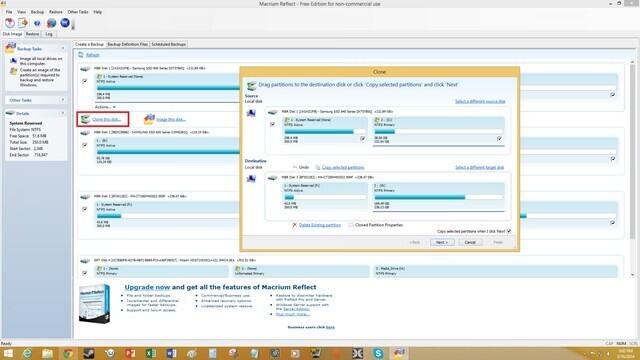Collapse the Details panel chevron
The width and height of the screenshot is (640, 360).
63,113
